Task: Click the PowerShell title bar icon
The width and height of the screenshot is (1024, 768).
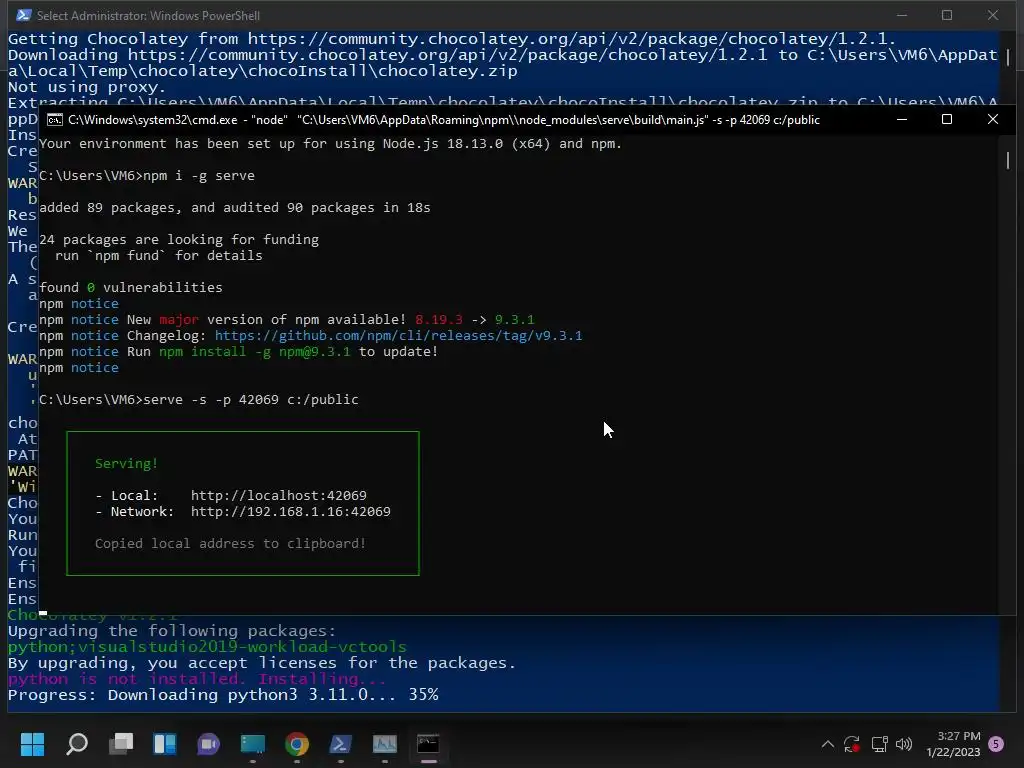Action: tap(24, 15)
